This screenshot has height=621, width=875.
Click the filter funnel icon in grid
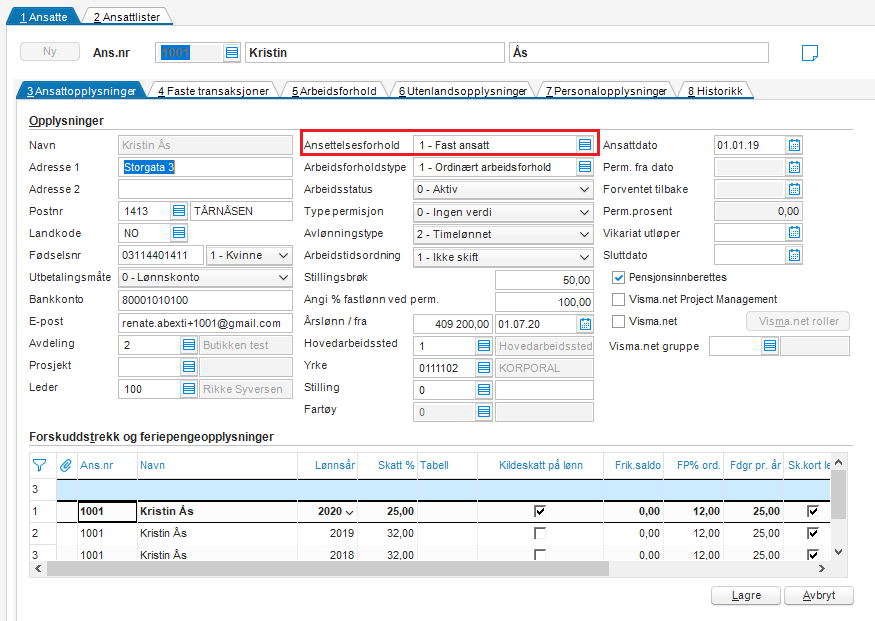(40, 465)
